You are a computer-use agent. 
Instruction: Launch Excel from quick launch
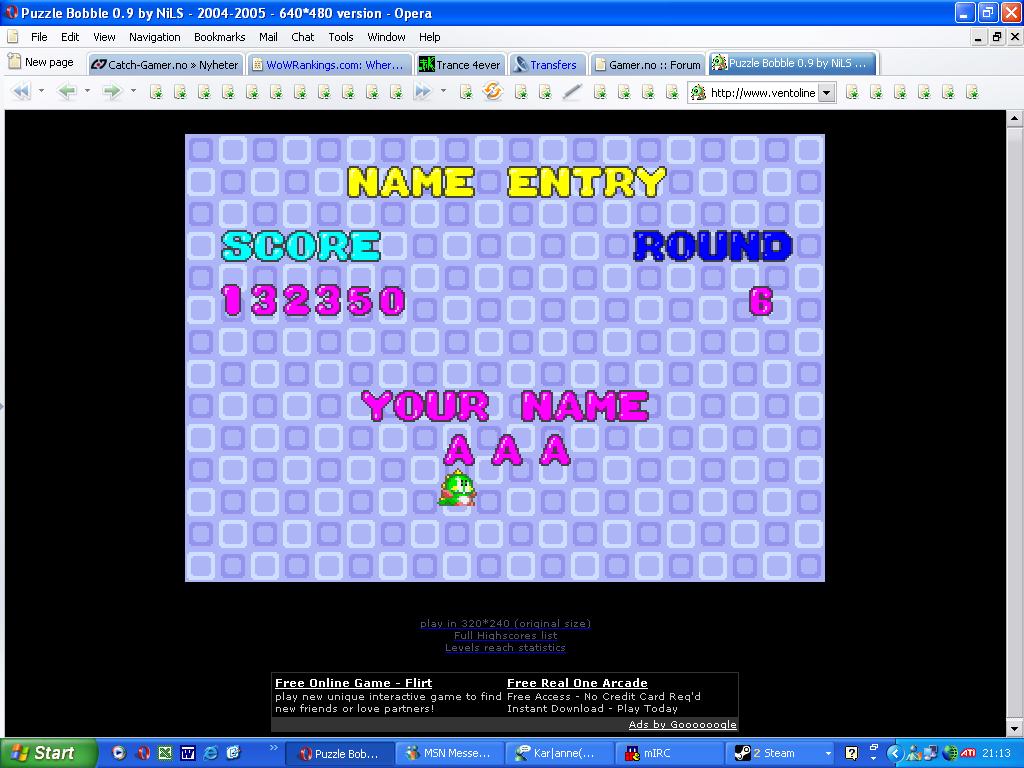click(x=165, y=753)
